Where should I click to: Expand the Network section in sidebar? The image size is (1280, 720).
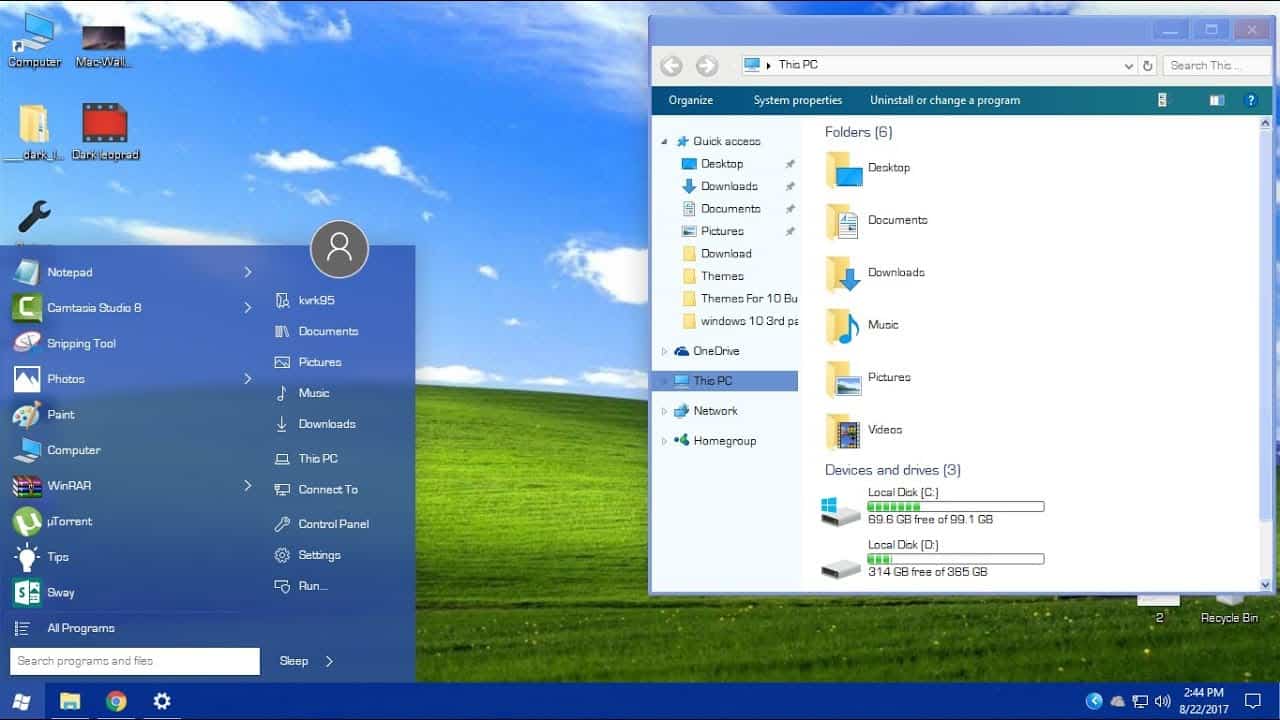(x=664, y=410)
